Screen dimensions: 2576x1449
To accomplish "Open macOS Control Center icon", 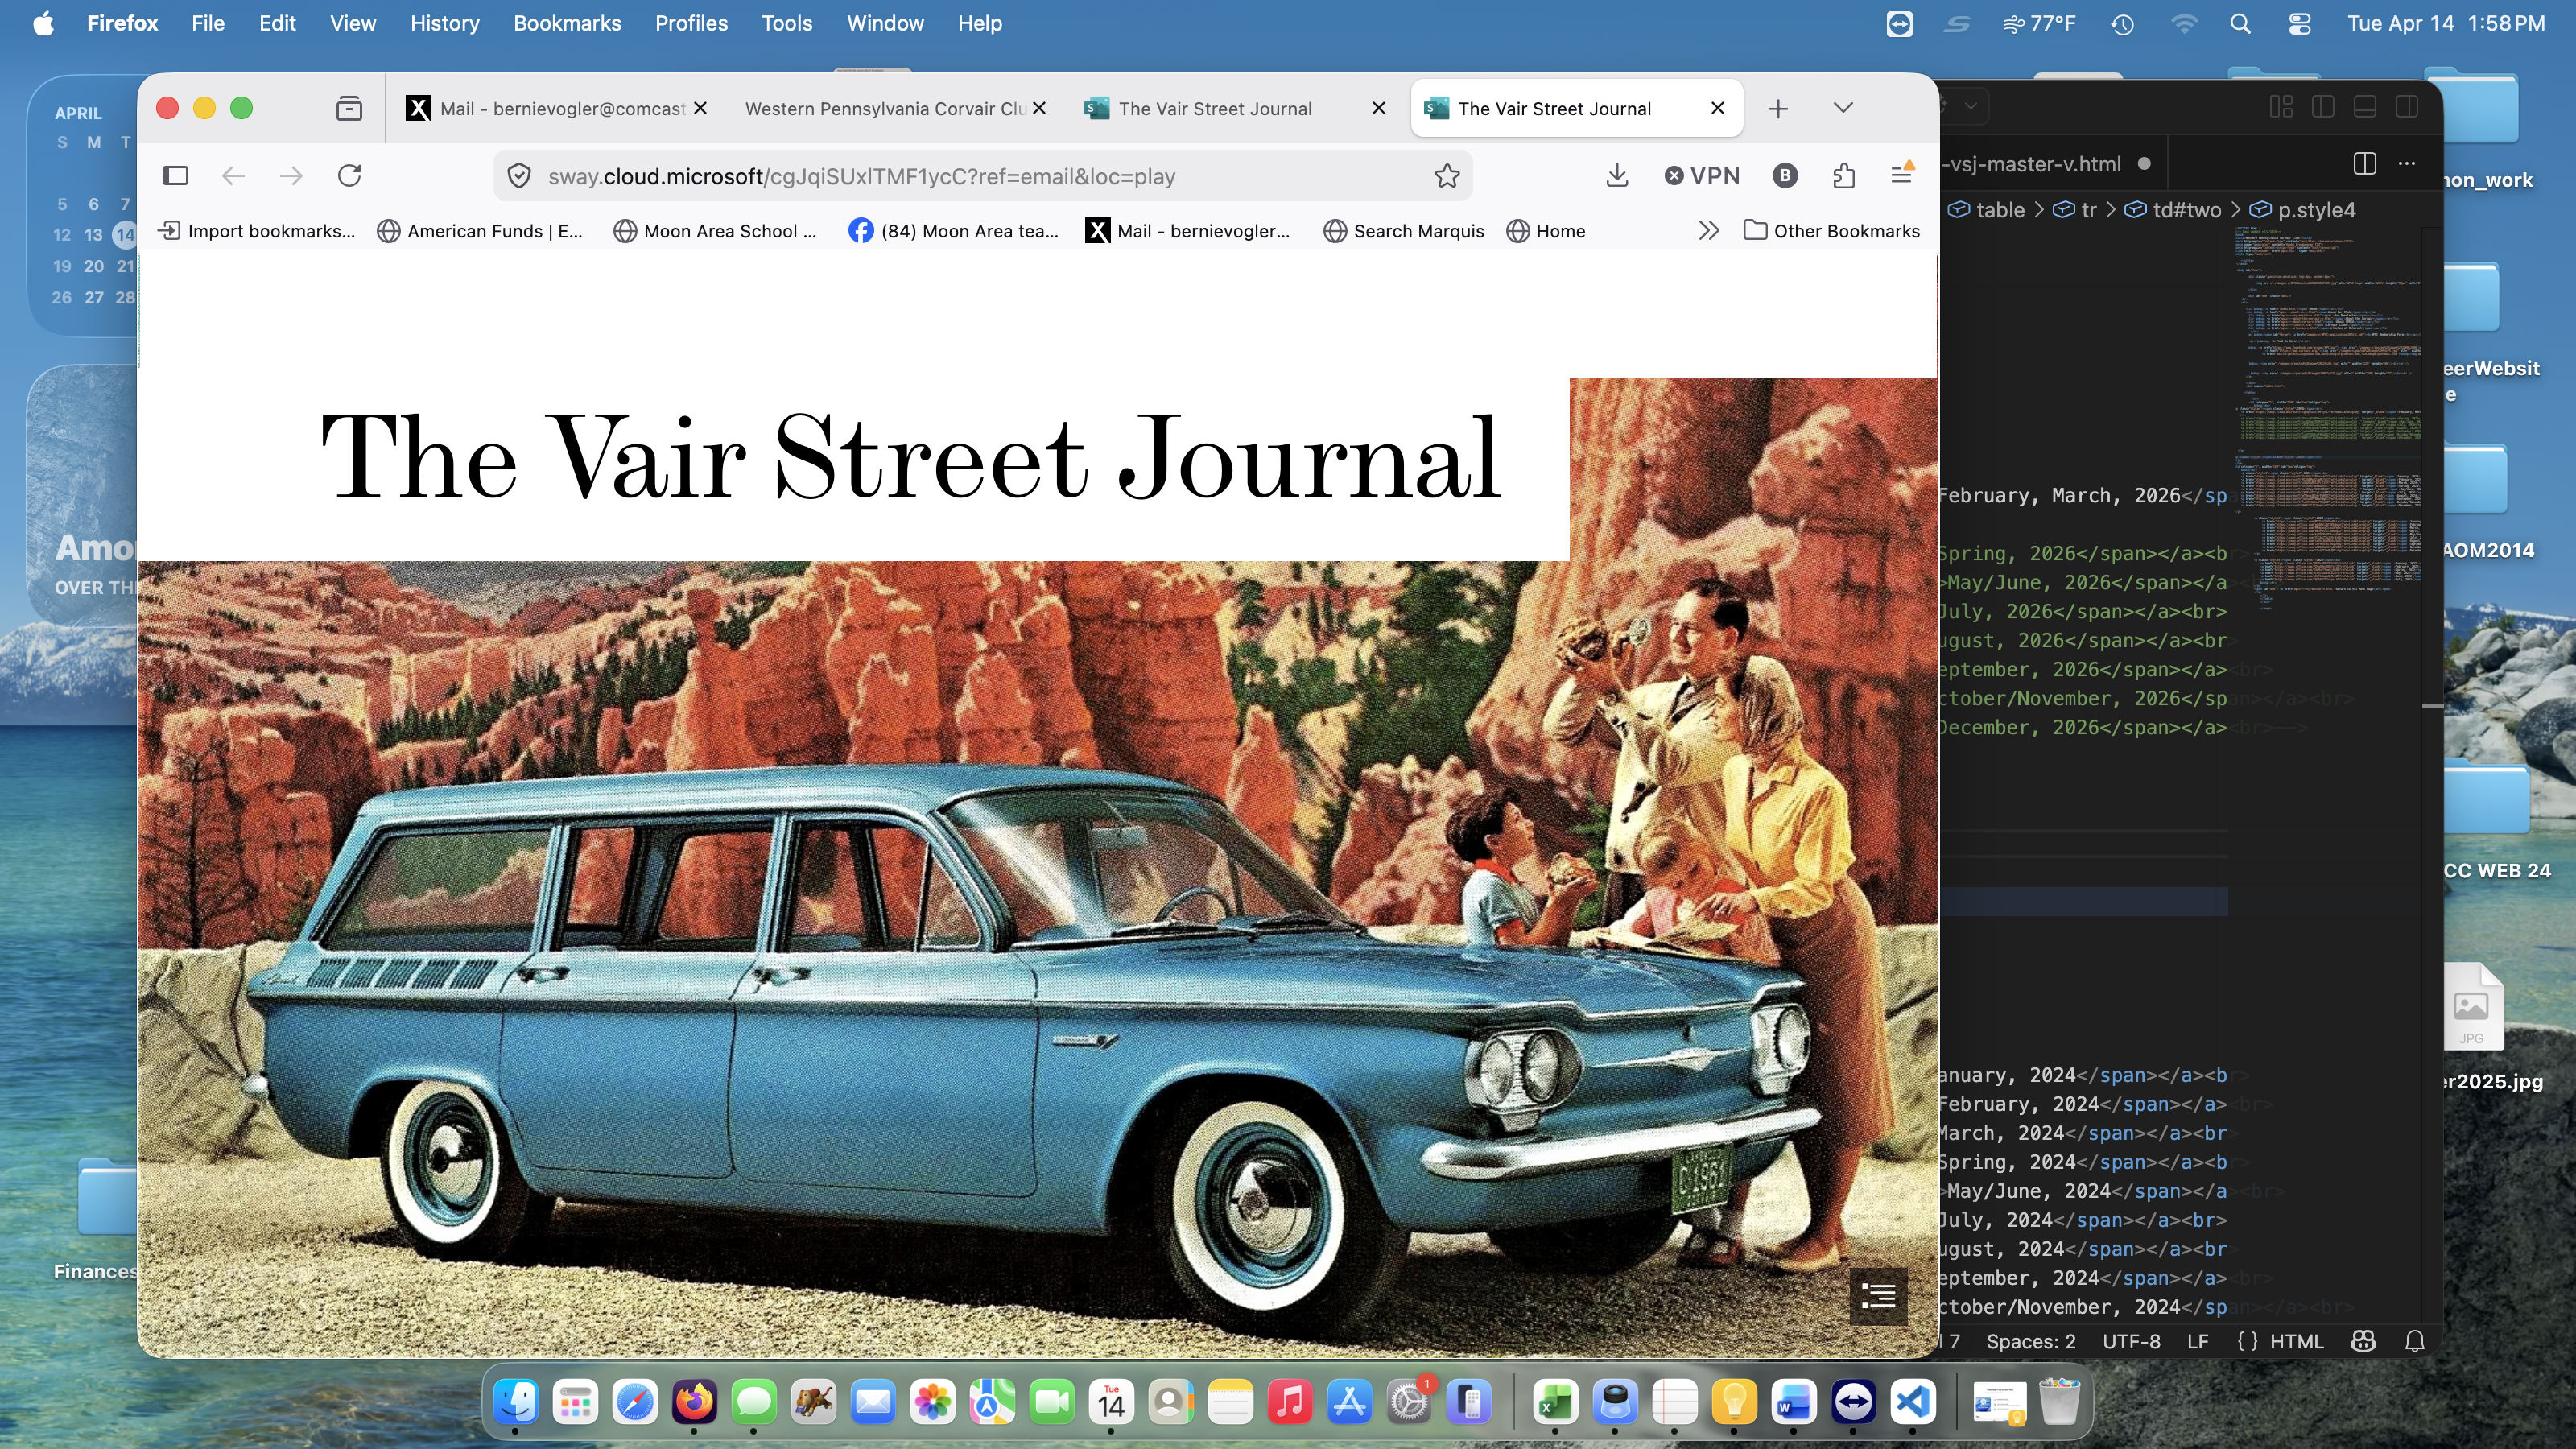I will [x=2299, y=23].
